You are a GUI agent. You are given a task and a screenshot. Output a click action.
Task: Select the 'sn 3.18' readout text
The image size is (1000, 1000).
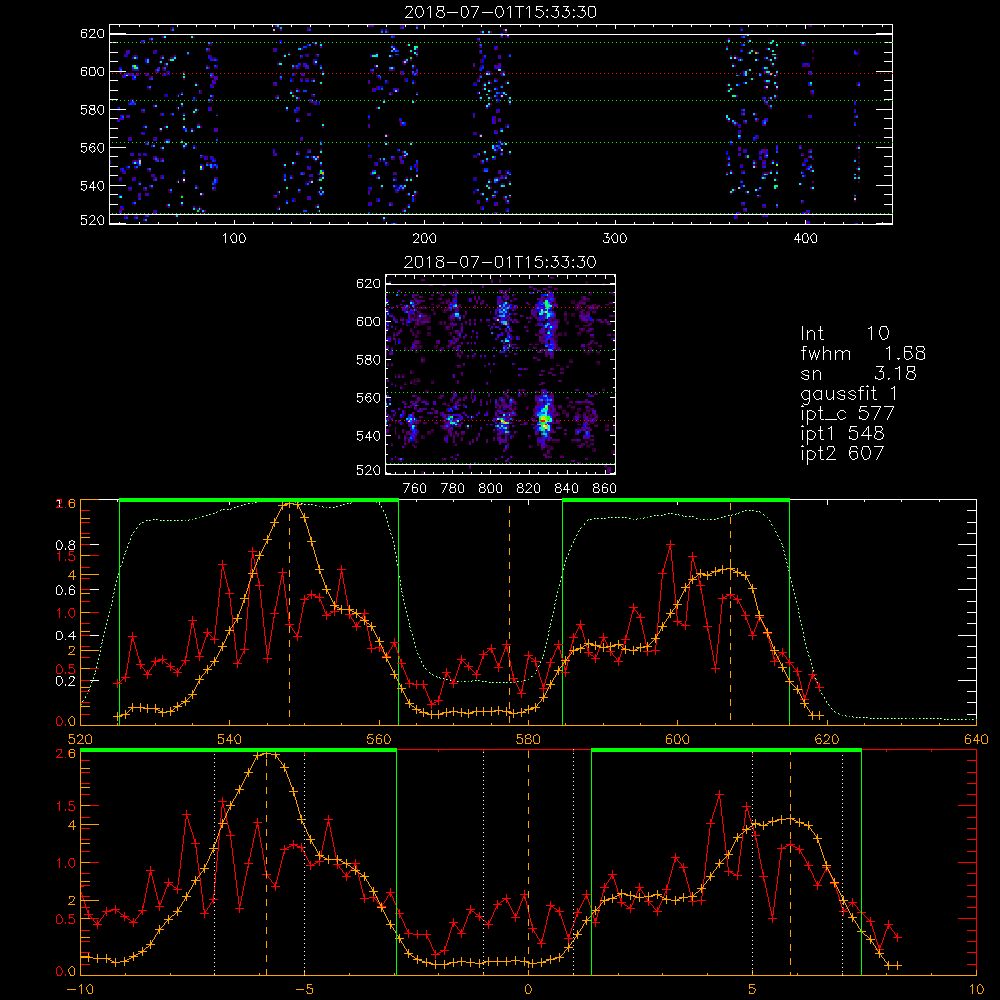pyautogui.click(x=858, y=373)
